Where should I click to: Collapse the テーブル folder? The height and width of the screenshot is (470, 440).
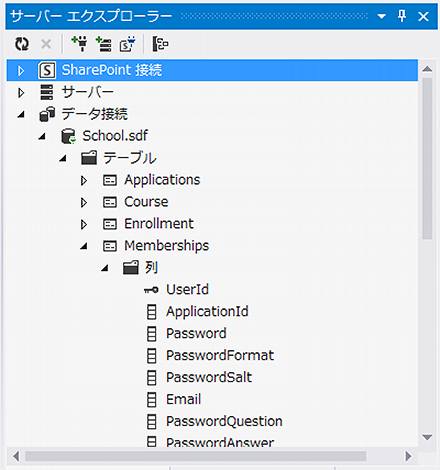coord(63,159)
